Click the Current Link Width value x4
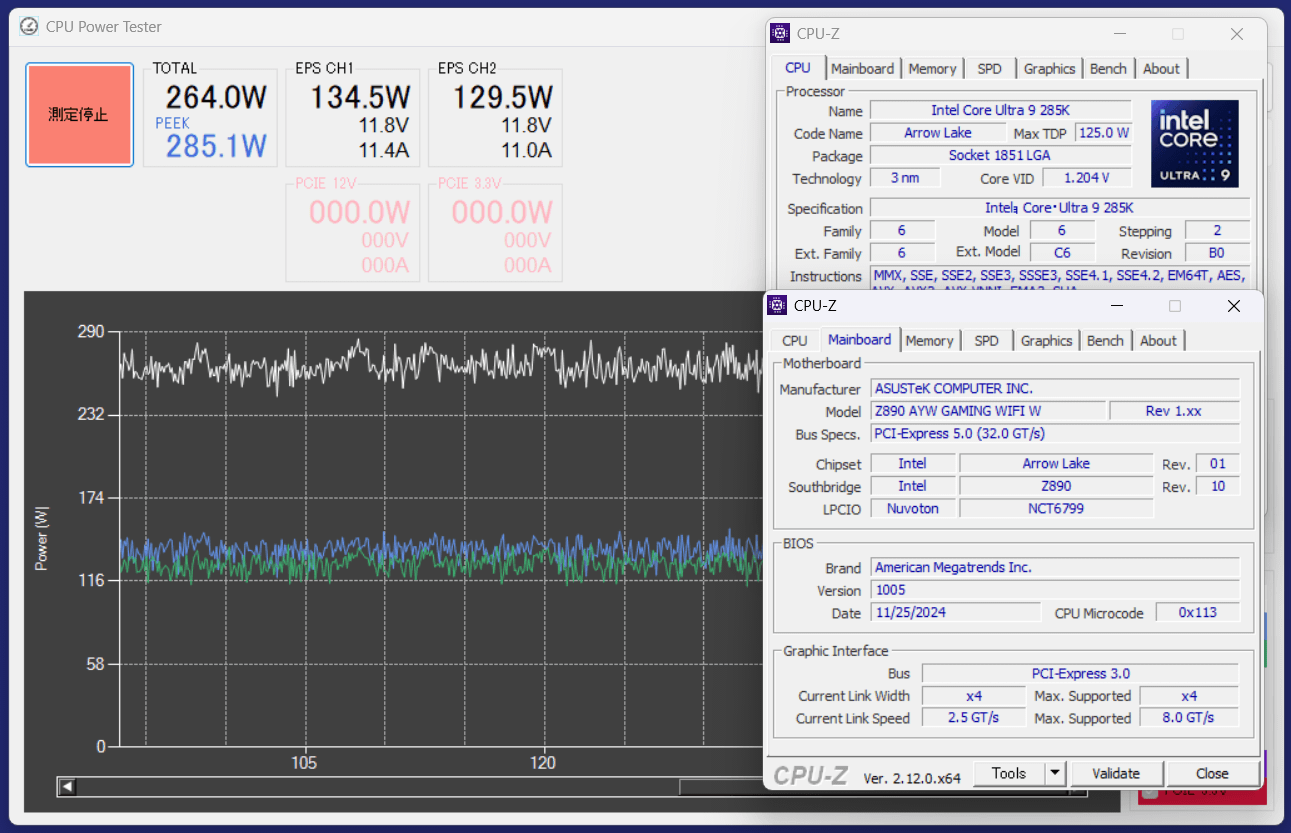 coord(974,696)
